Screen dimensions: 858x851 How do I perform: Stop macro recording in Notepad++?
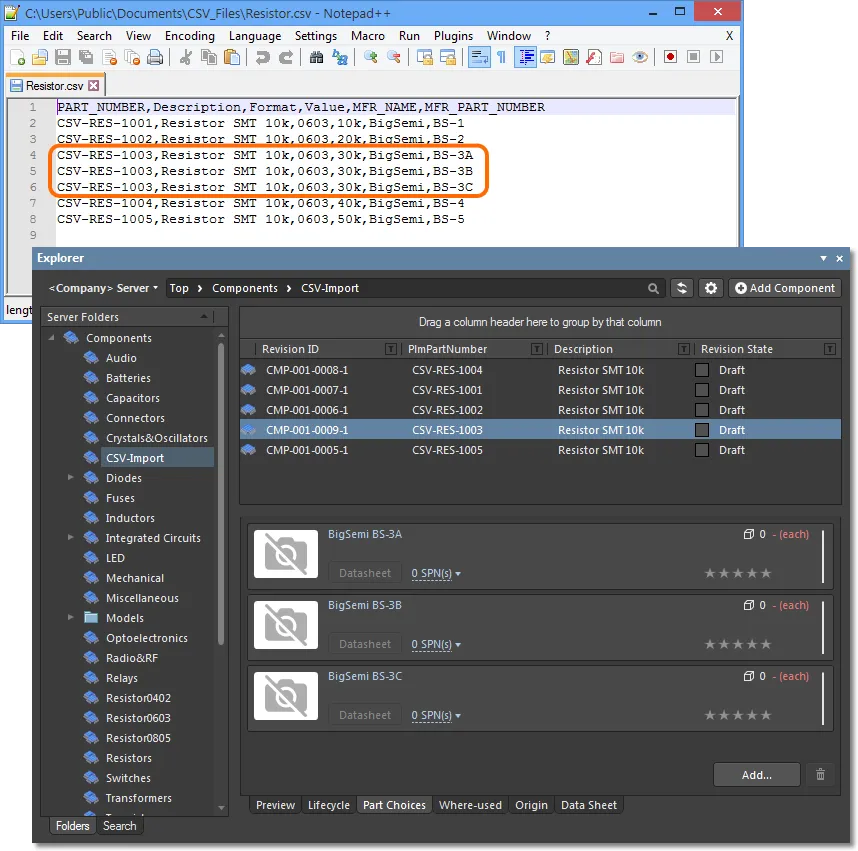(693, 57)
